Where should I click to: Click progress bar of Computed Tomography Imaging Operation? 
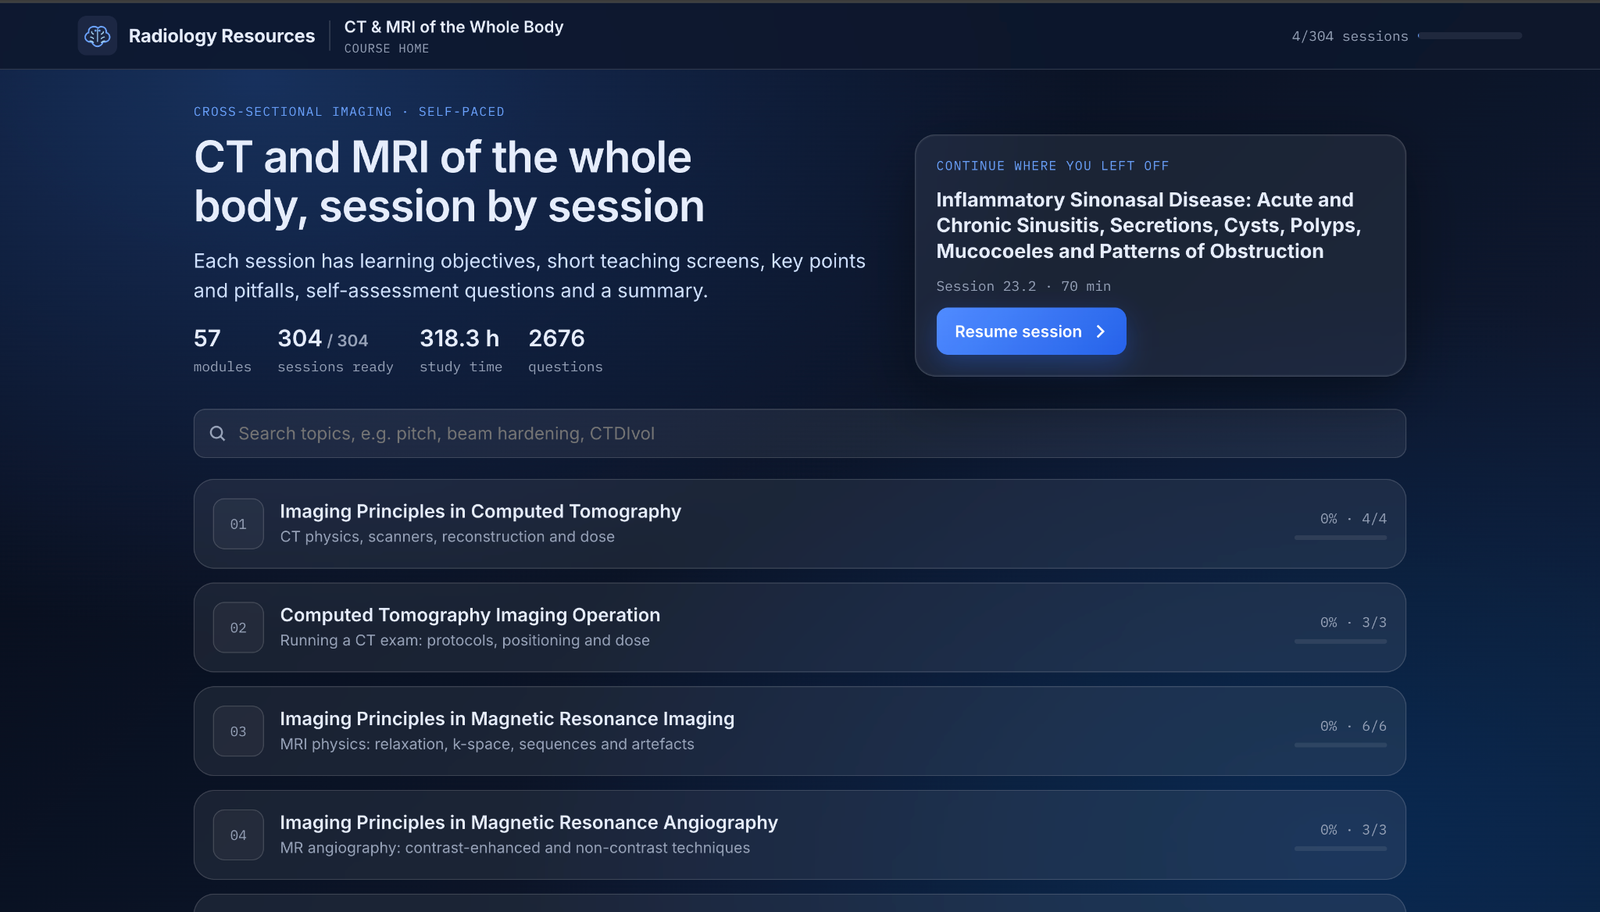[1340, 641]
